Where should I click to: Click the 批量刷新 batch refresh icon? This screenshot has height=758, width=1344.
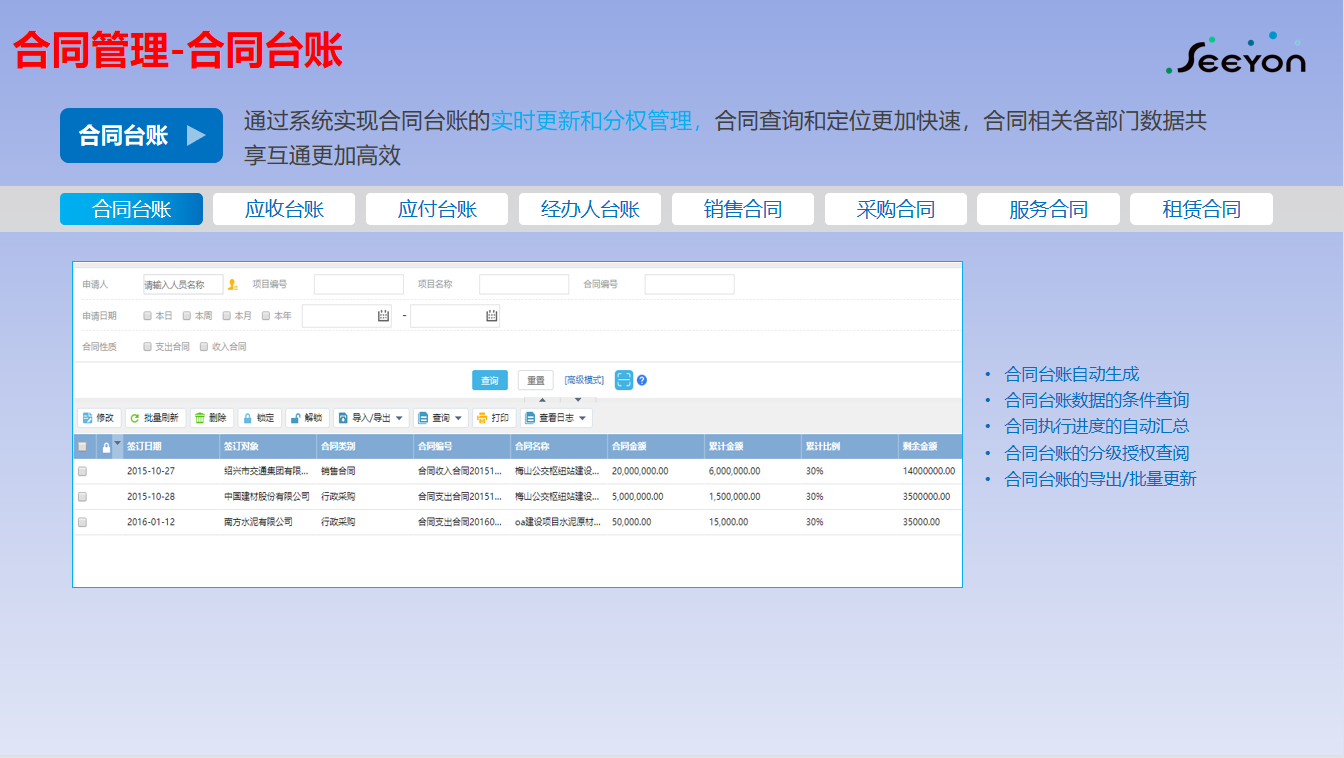[x=134, y=418]
